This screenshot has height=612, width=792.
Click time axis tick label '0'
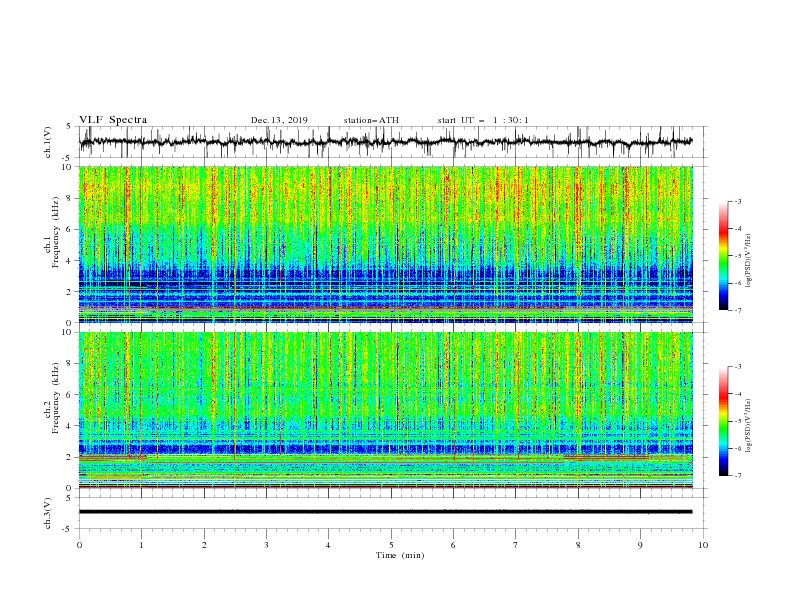(x=79, y=545)
